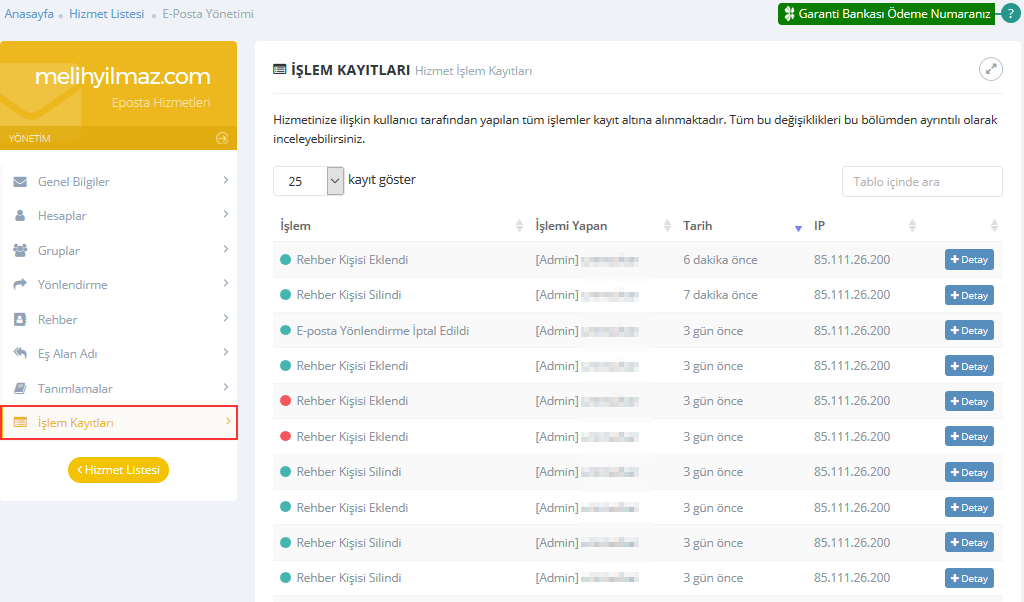Click the forward arrow icon beside Yönlendirme
The width and height of the screenshot is (1024, 602).
click(x=20, y=285)
